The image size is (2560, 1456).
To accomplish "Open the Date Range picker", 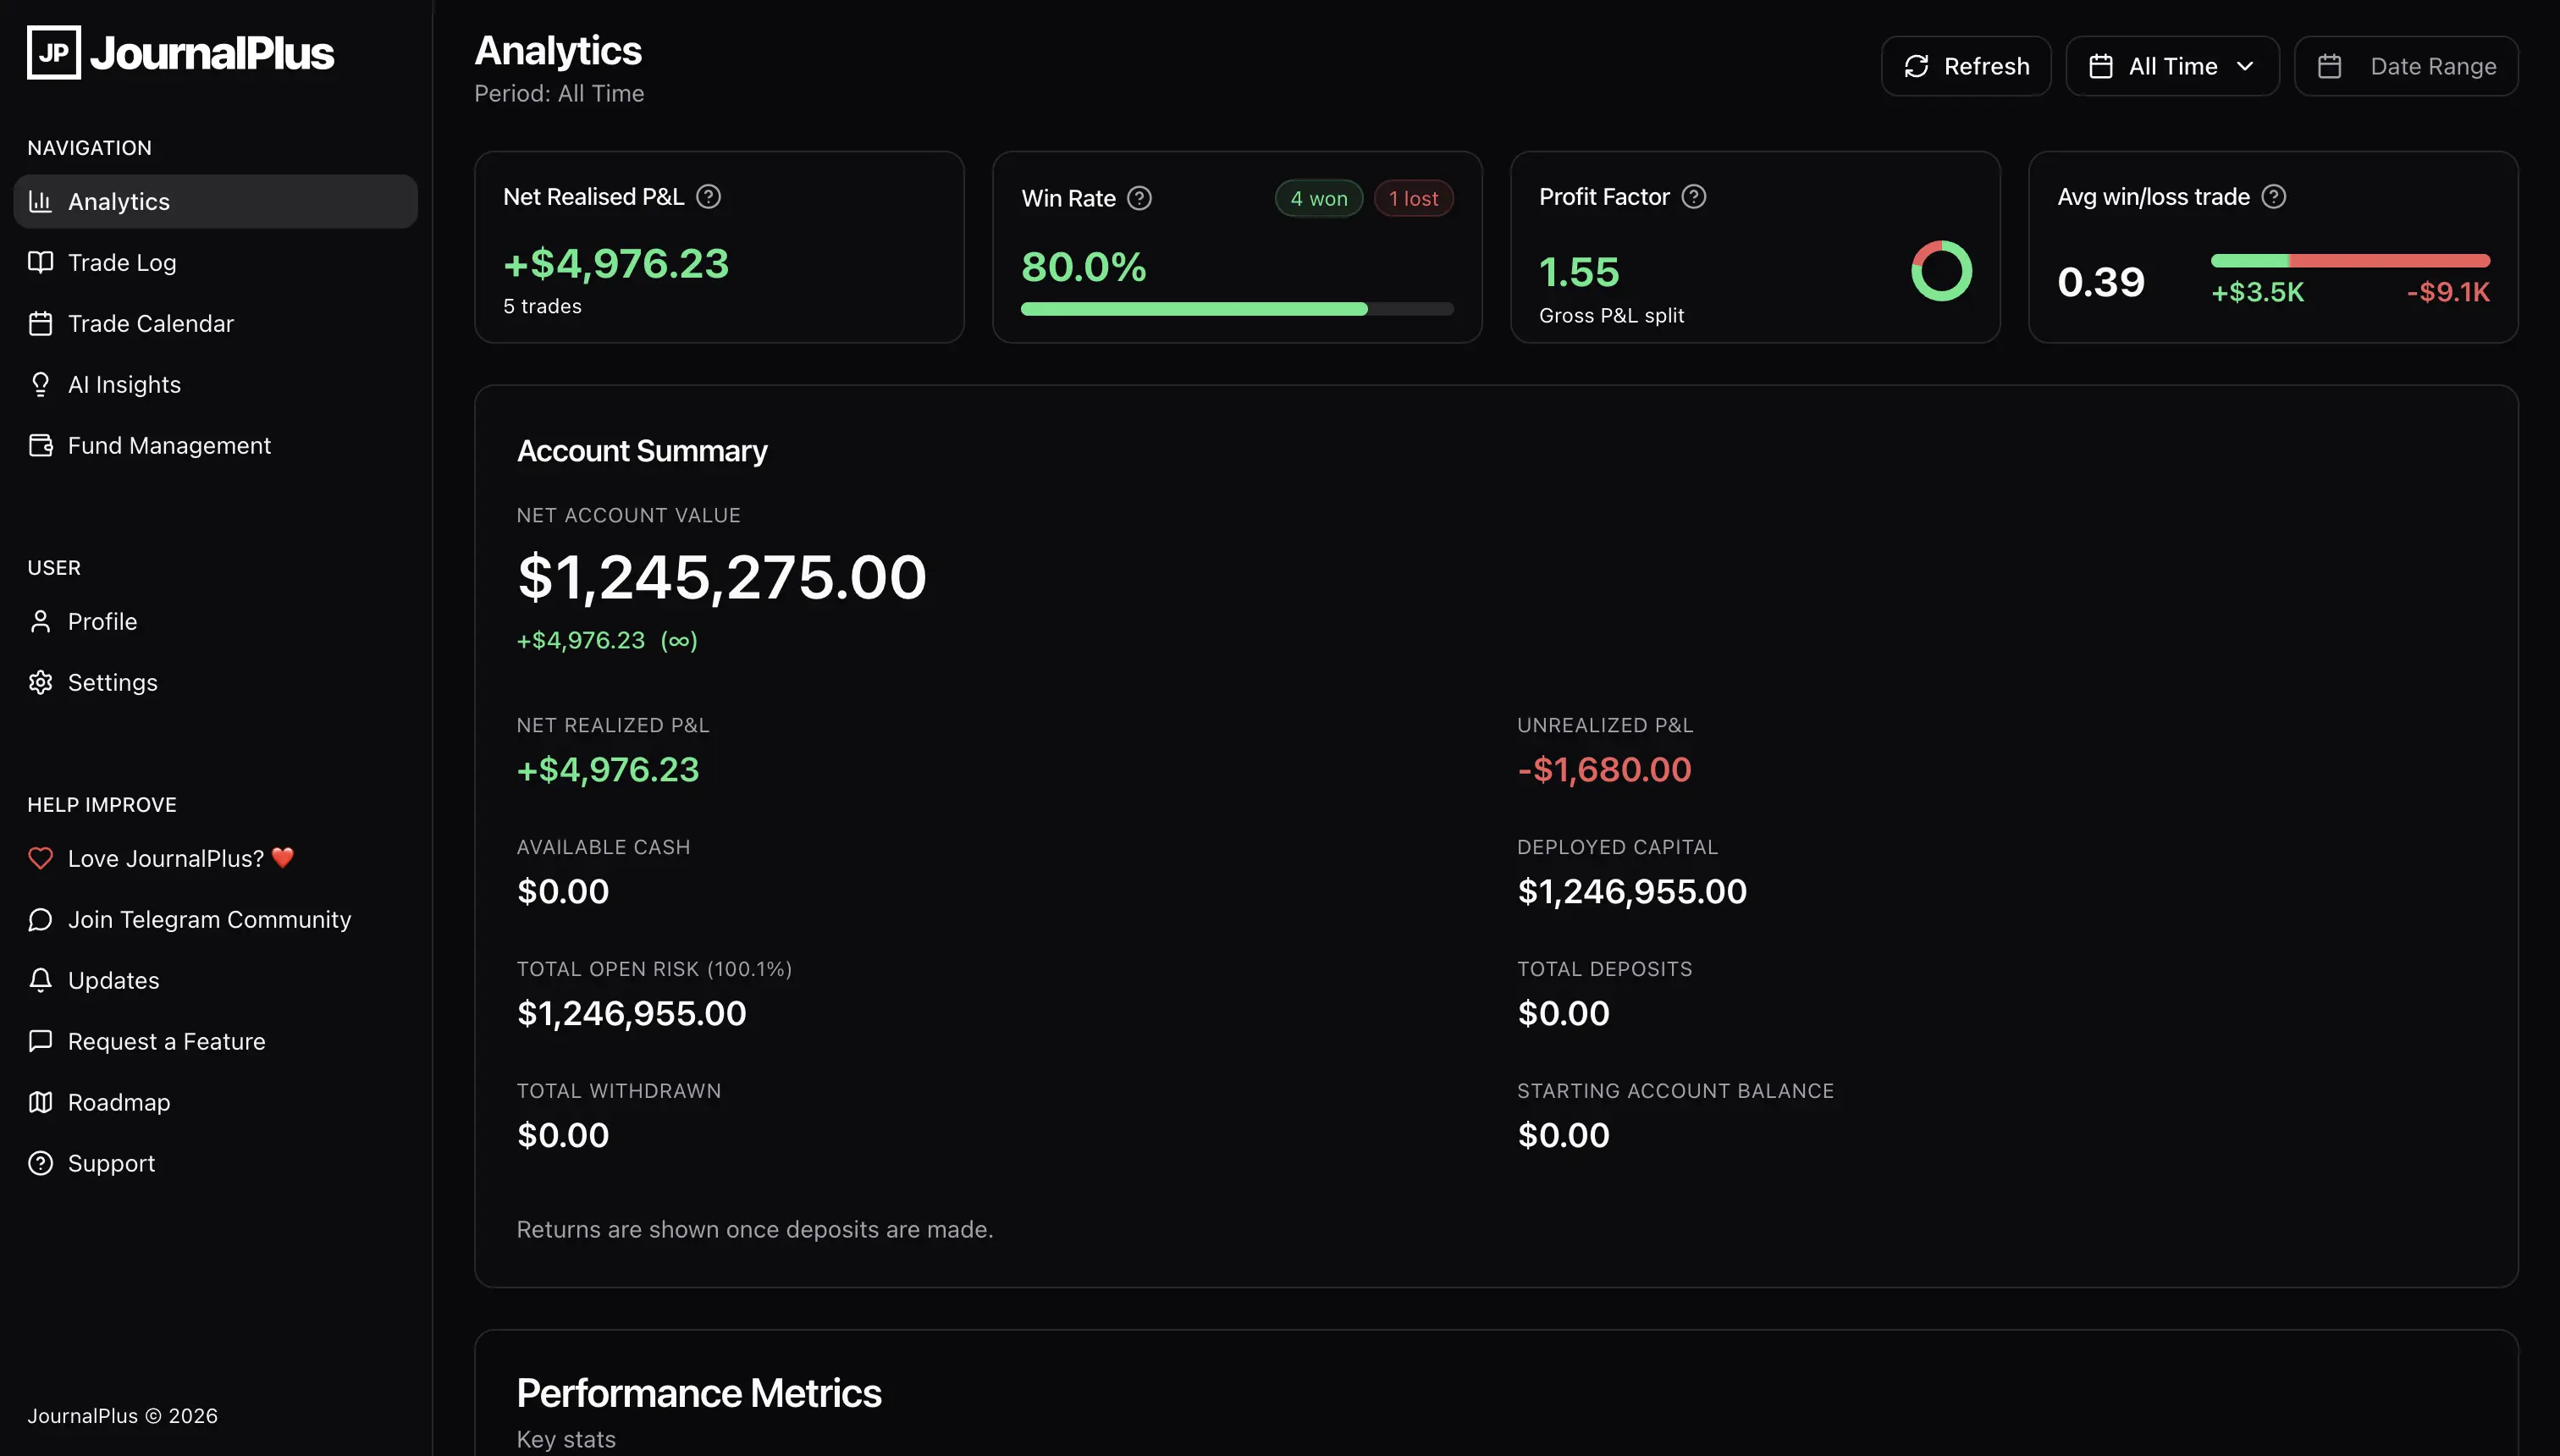I will [x=2407, y=66].
